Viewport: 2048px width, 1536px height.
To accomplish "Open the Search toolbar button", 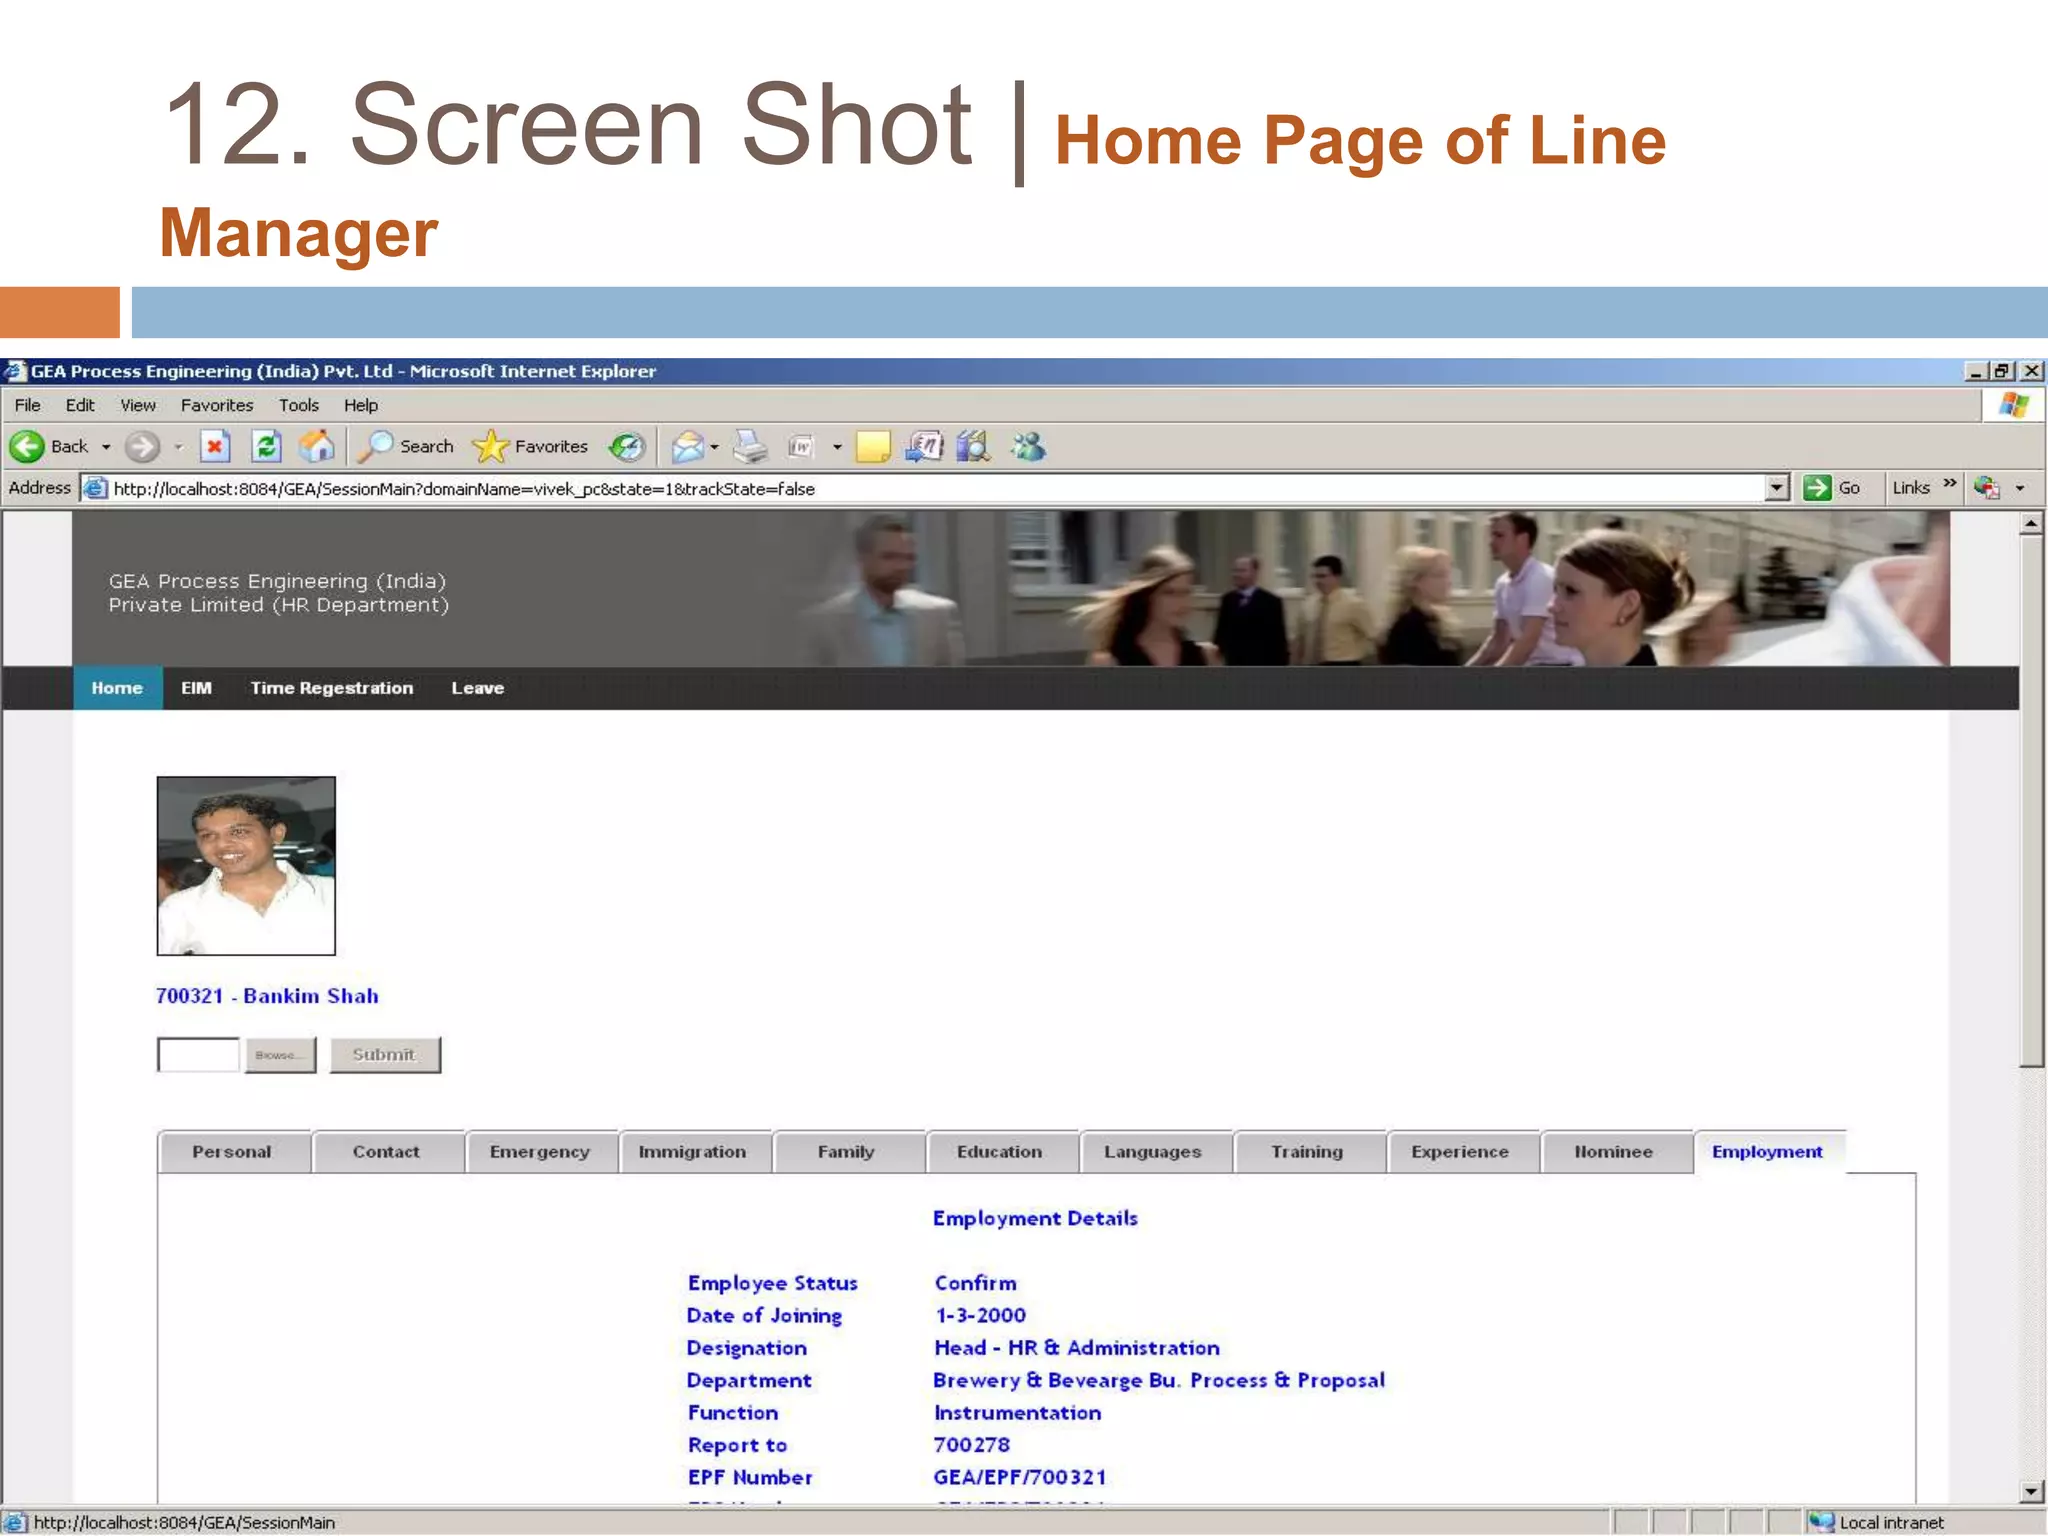I will point(406,446).
